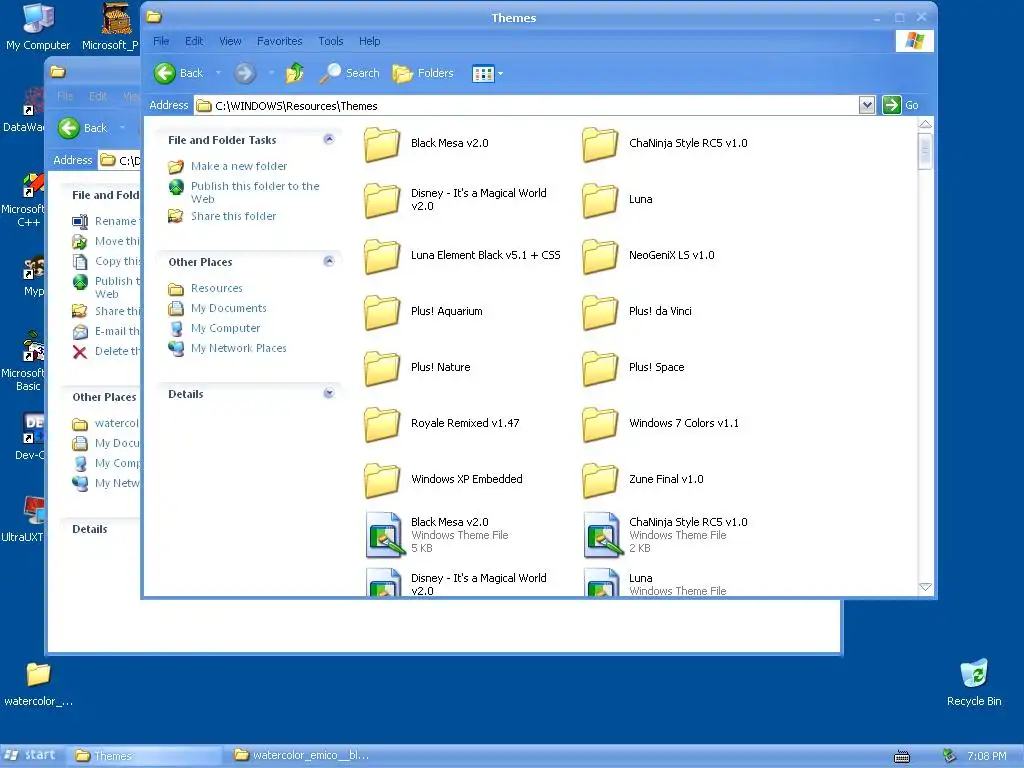This screenshot has width=1024, height=768.
Task: Click Share this folder link
Action: click(x=233, y=216)
